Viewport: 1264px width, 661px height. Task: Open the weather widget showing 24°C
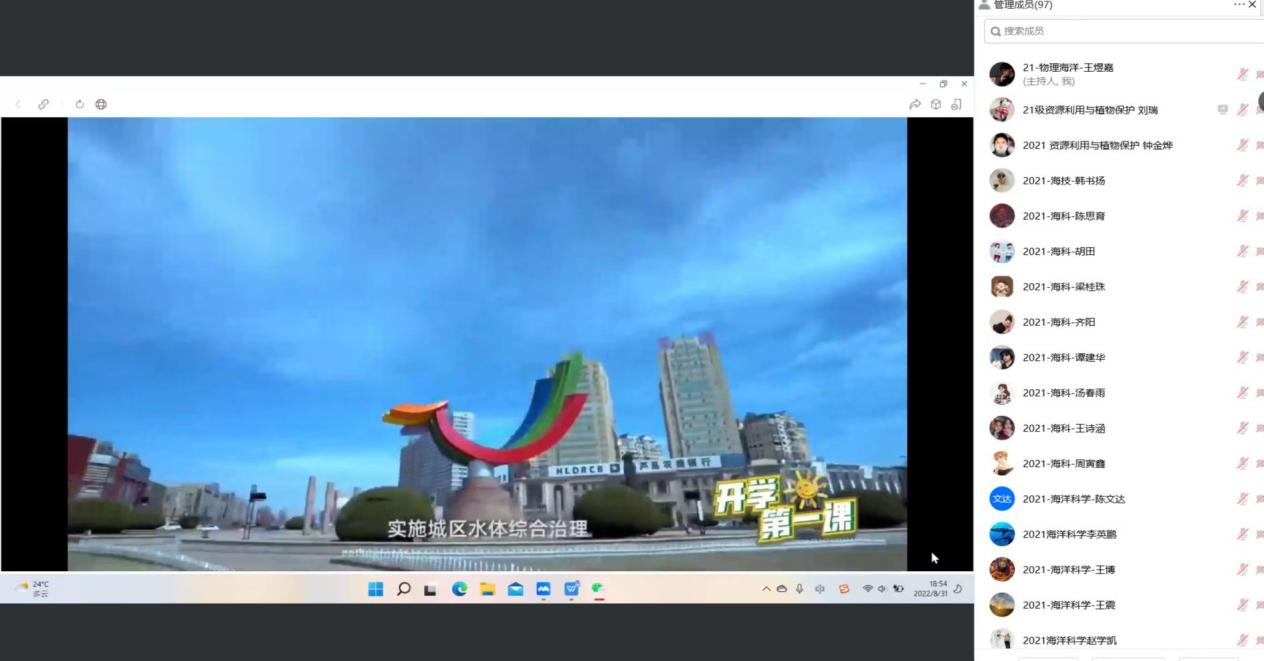[32, 589]
